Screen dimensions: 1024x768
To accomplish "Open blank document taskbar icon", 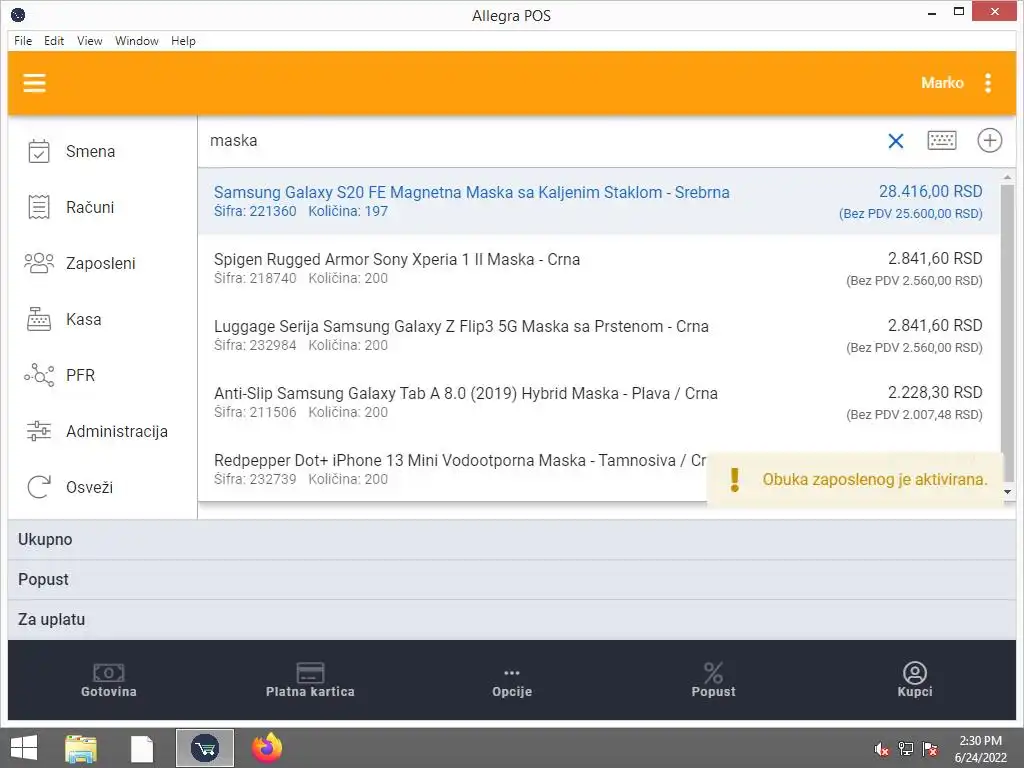I will tap(142, 748).
